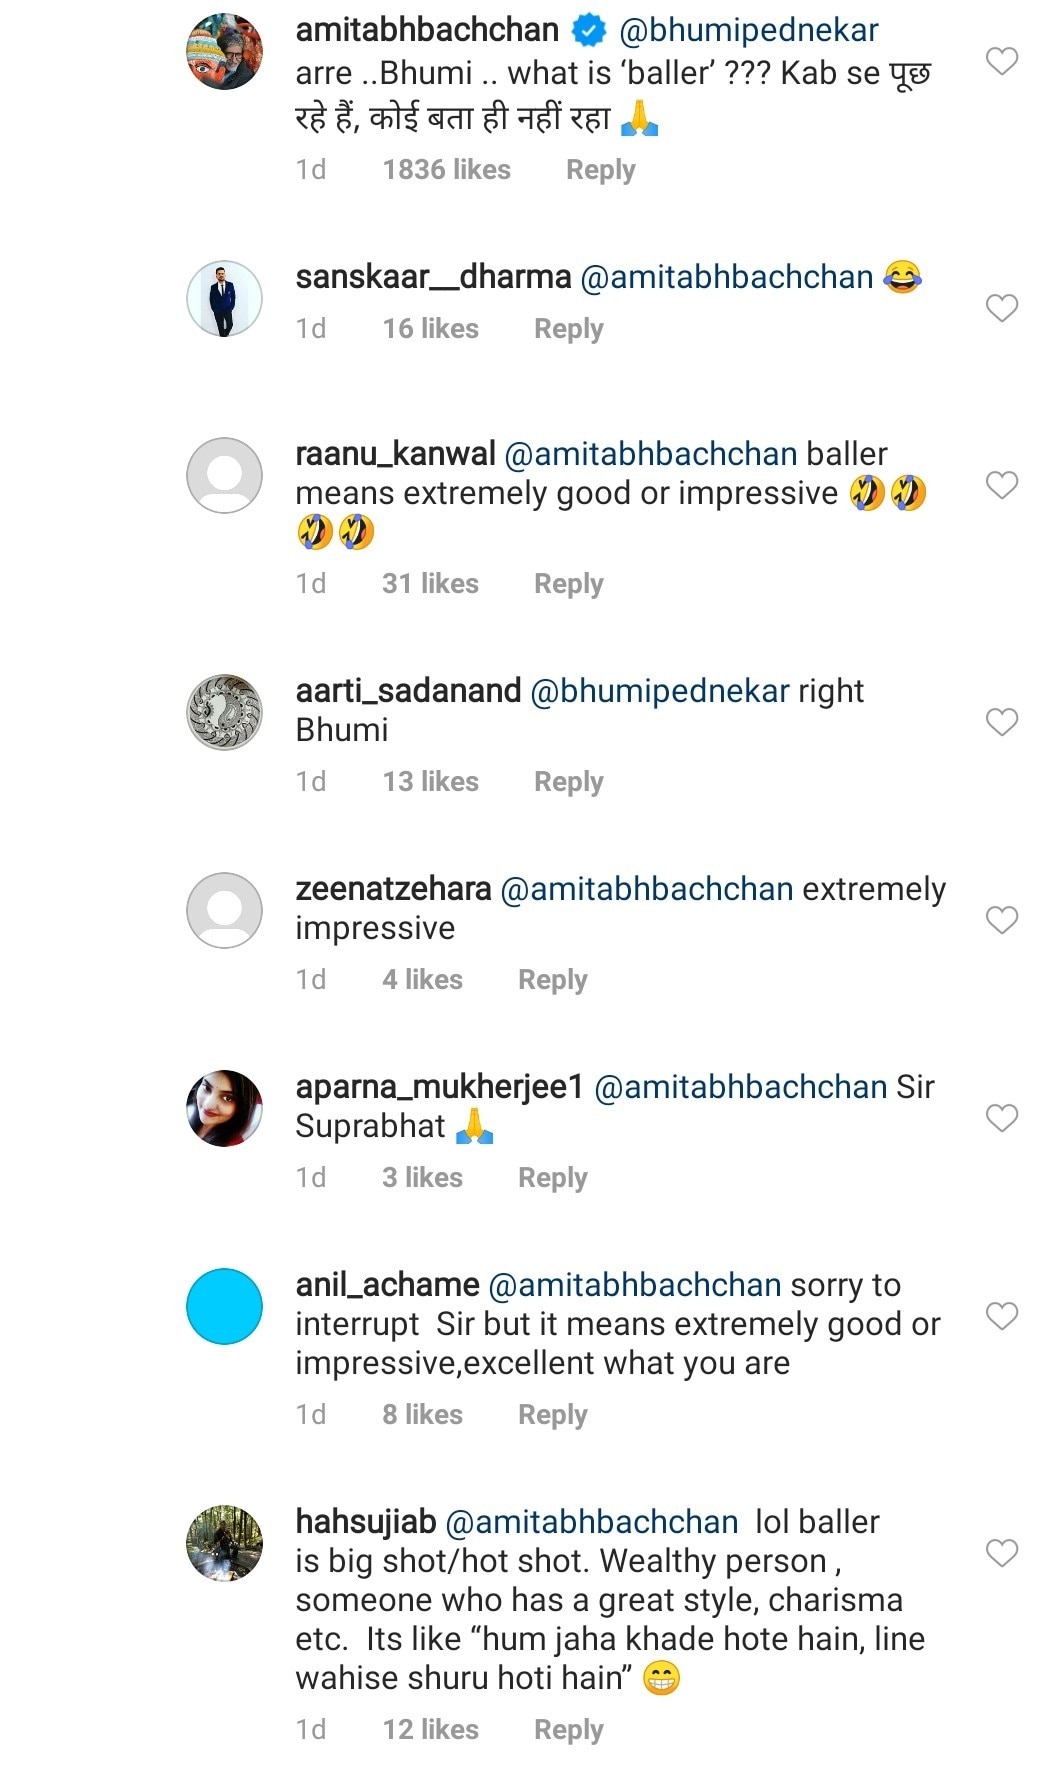The width and height of the screenshot is (1044, 1765).
Task: Open amitabhbachchan's profile picture
Action: pos(225,52)
